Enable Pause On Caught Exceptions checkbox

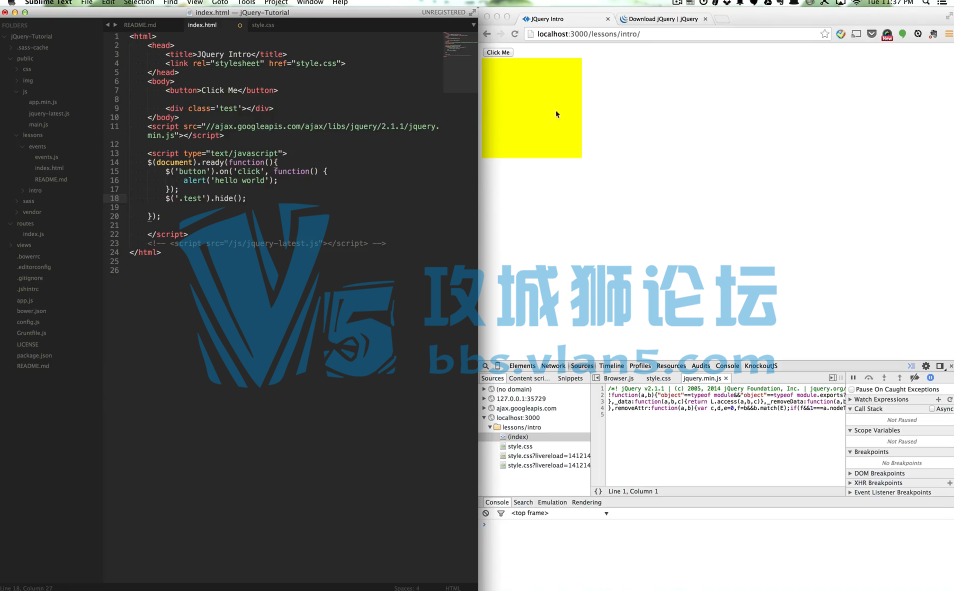tap(852, 389)
